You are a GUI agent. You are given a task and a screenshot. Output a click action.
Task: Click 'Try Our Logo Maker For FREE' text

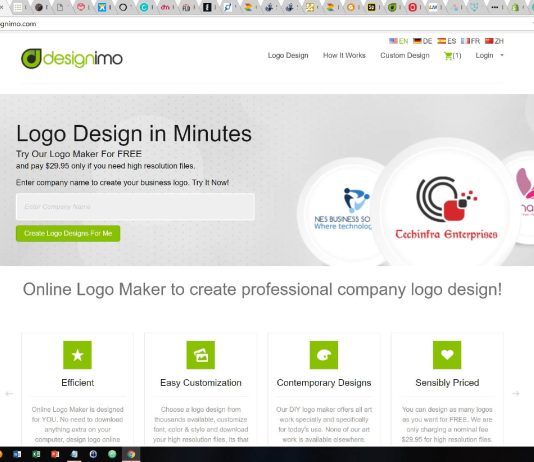click(79, 154)
